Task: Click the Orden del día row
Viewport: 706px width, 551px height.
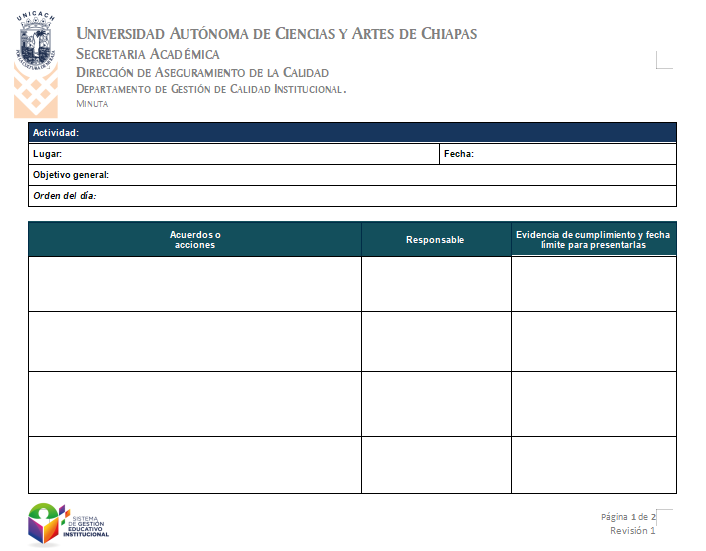Action: [x=352, y=196]
